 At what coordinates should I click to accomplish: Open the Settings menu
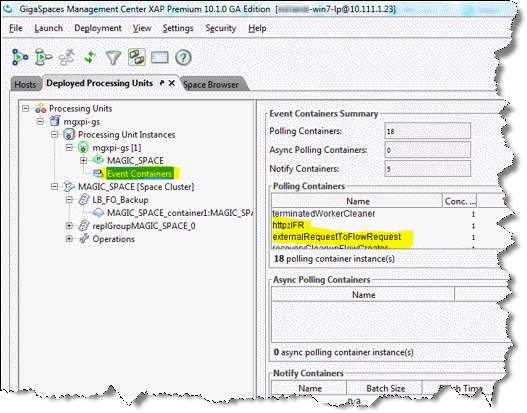(178, 28)
